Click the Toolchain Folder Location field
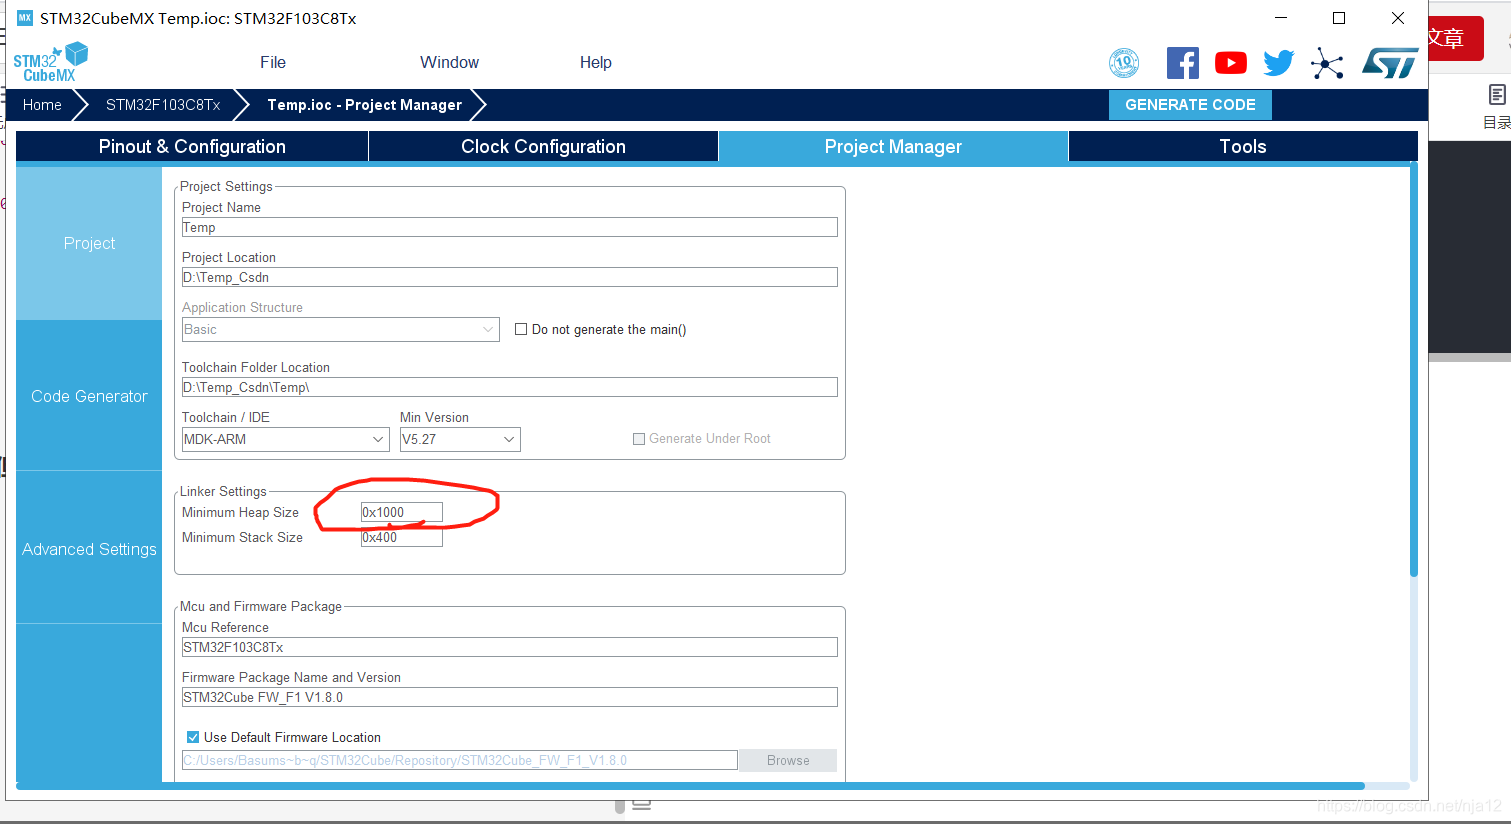The height and width of the screenshot is (824, 1511). pyautogui.click(x=509, y=387)
